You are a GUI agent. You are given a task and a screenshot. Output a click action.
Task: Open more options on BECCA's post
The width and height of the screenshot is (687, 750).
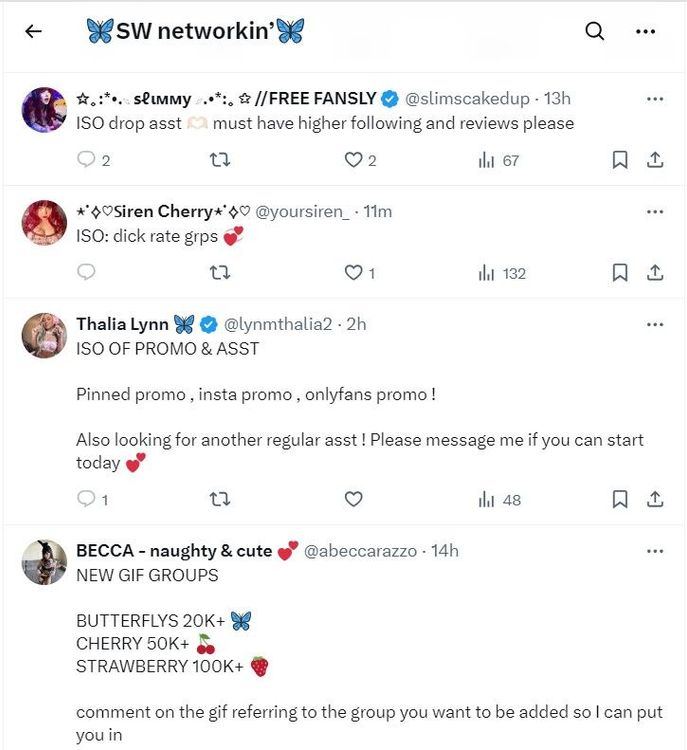(655, 551)
